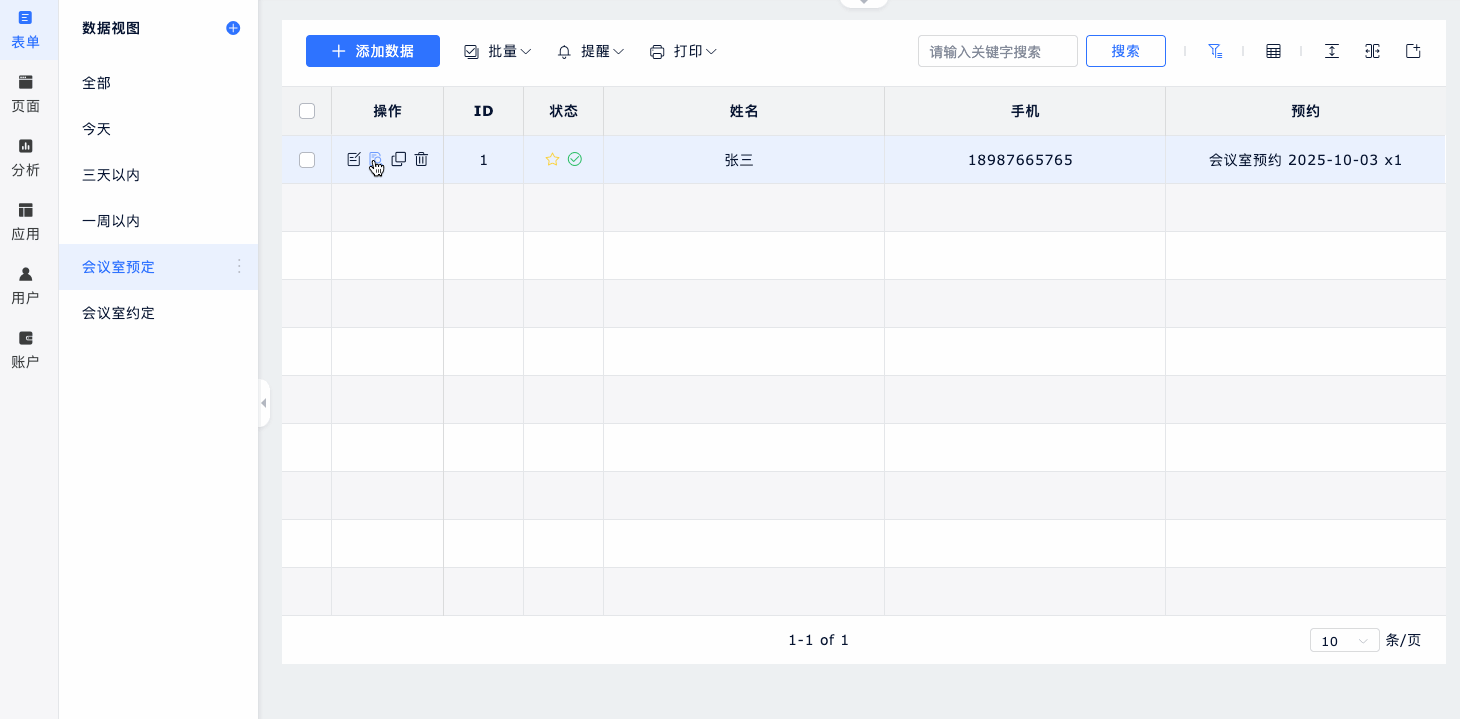The height and width of the screenshot is (719, 1460).
Task: Click the table column settings icon
Action: pyautogui.click(x=1273, y=51)
